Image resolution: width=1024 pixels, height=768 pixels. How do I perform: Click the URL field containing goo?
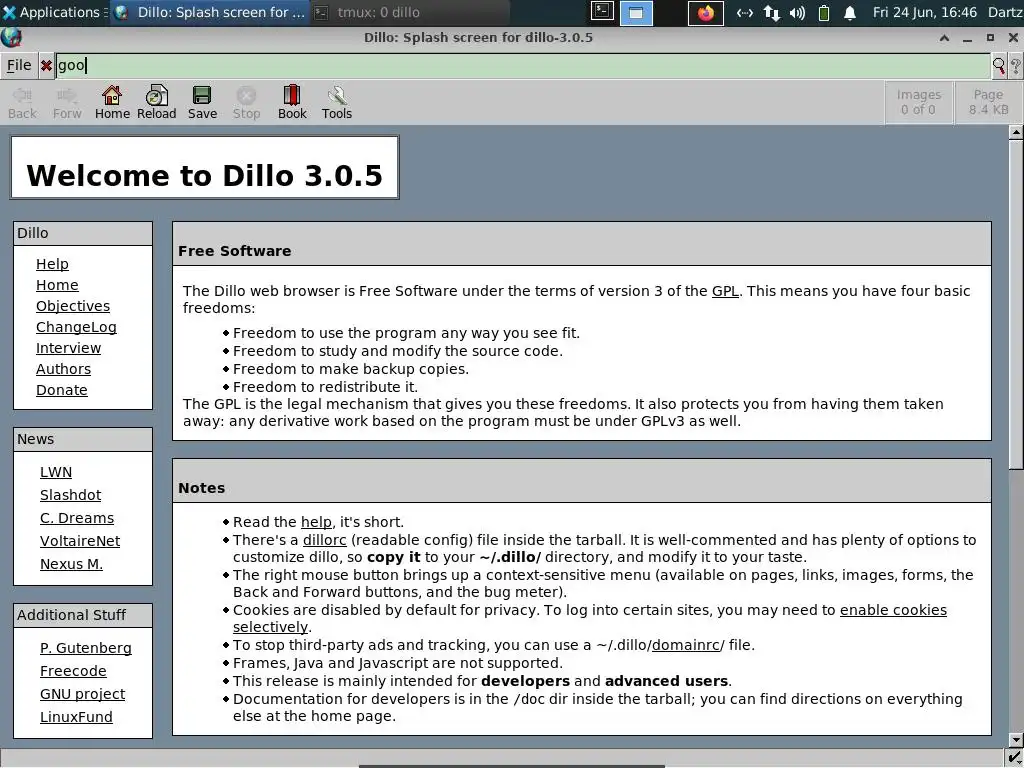click(x=522, y=65)
